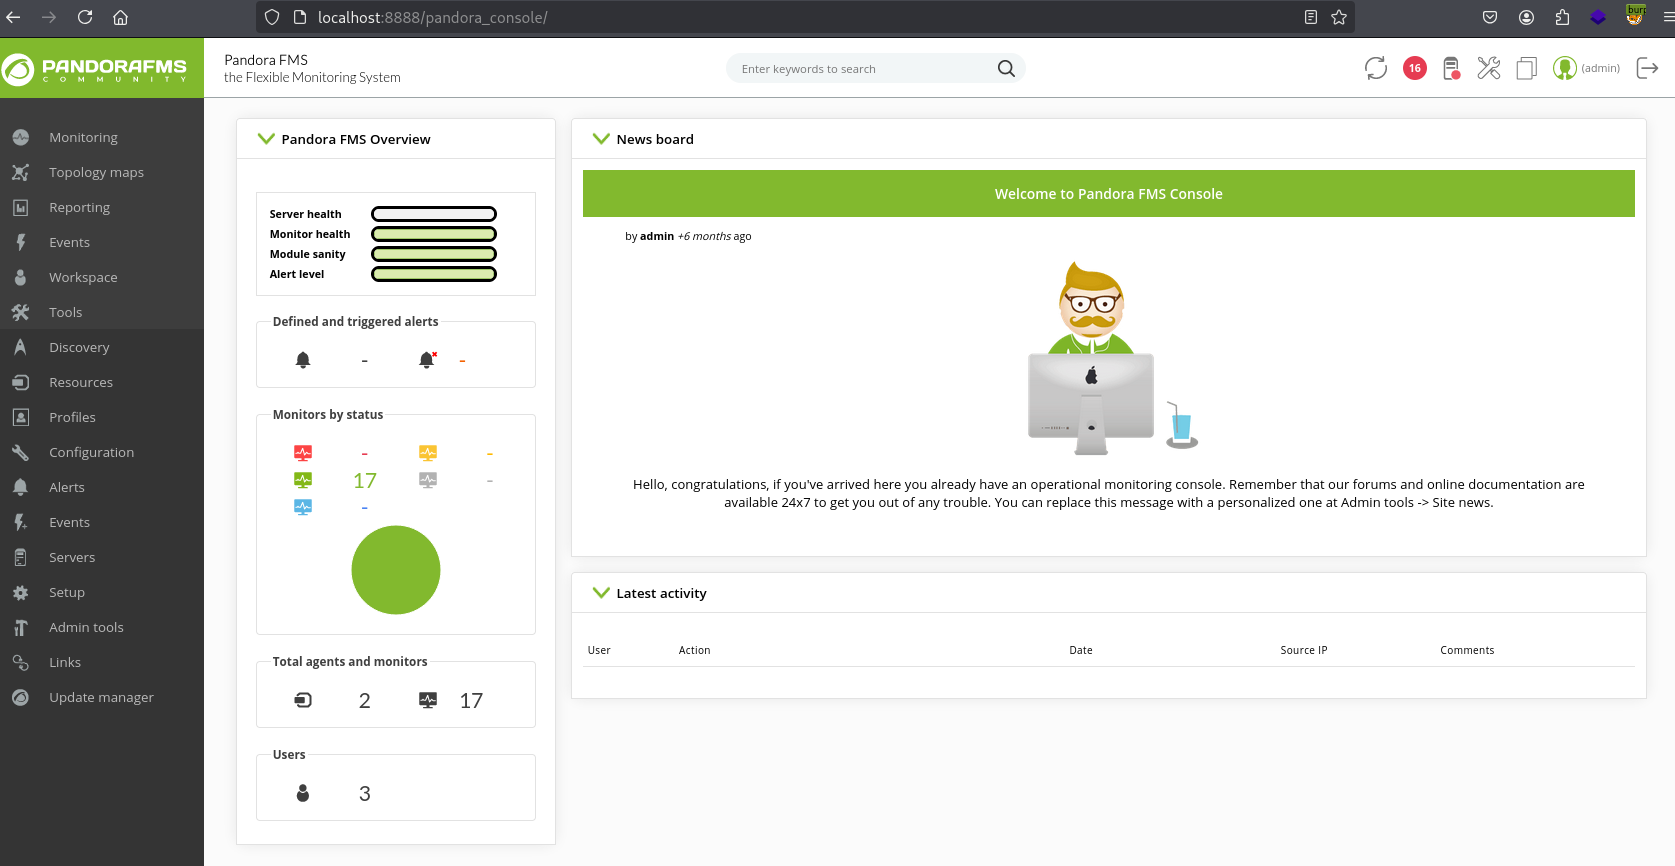
Task: Click the total agents count 2
Action: [365, 701]
